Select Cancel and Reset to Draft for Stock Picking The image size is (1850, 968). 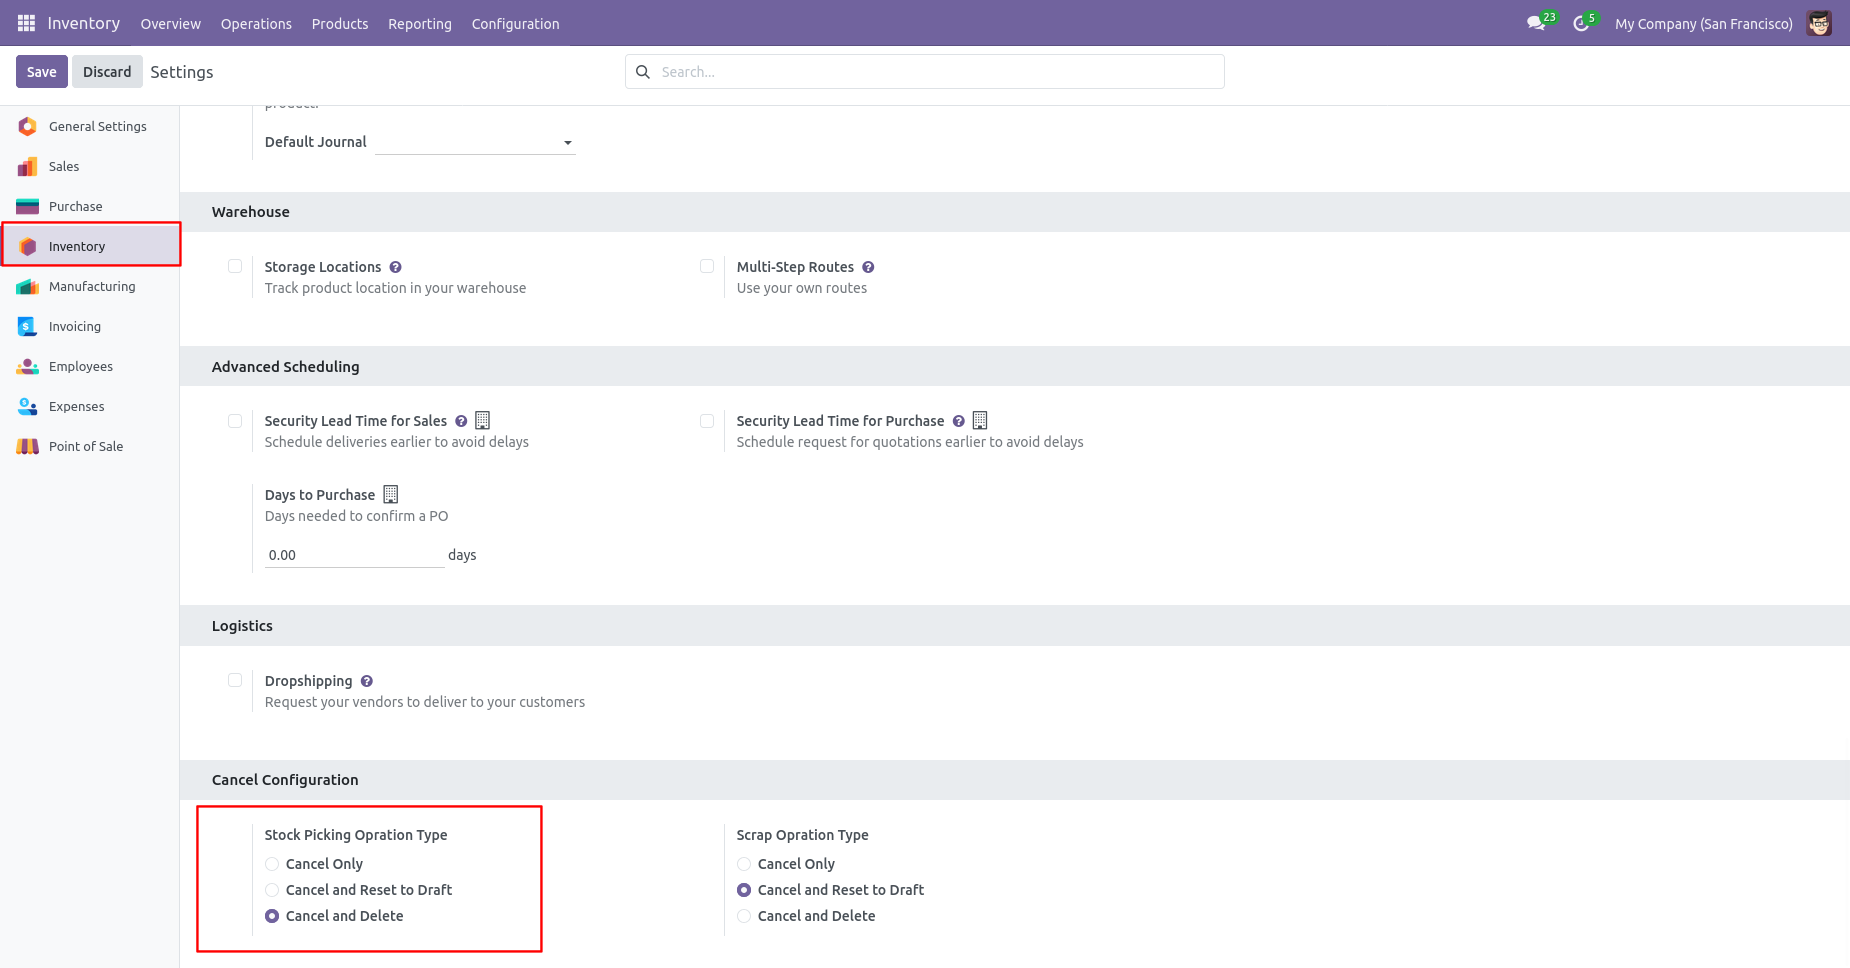(272, 890)
